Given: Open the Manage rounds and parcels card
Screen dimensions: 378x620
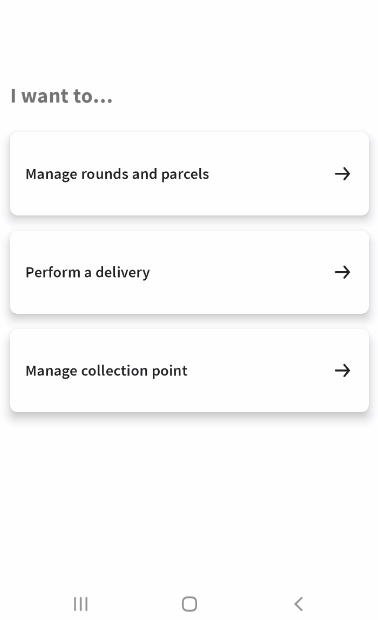Looking at the screenshot, I should click(189, 174).
